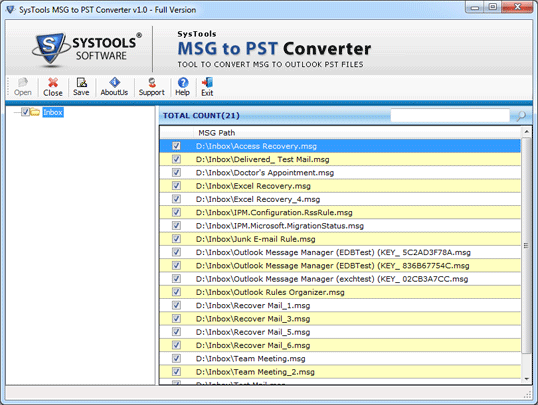Click the Save toolbar icon
Screen dimensions: 538x405
point(81,82)
